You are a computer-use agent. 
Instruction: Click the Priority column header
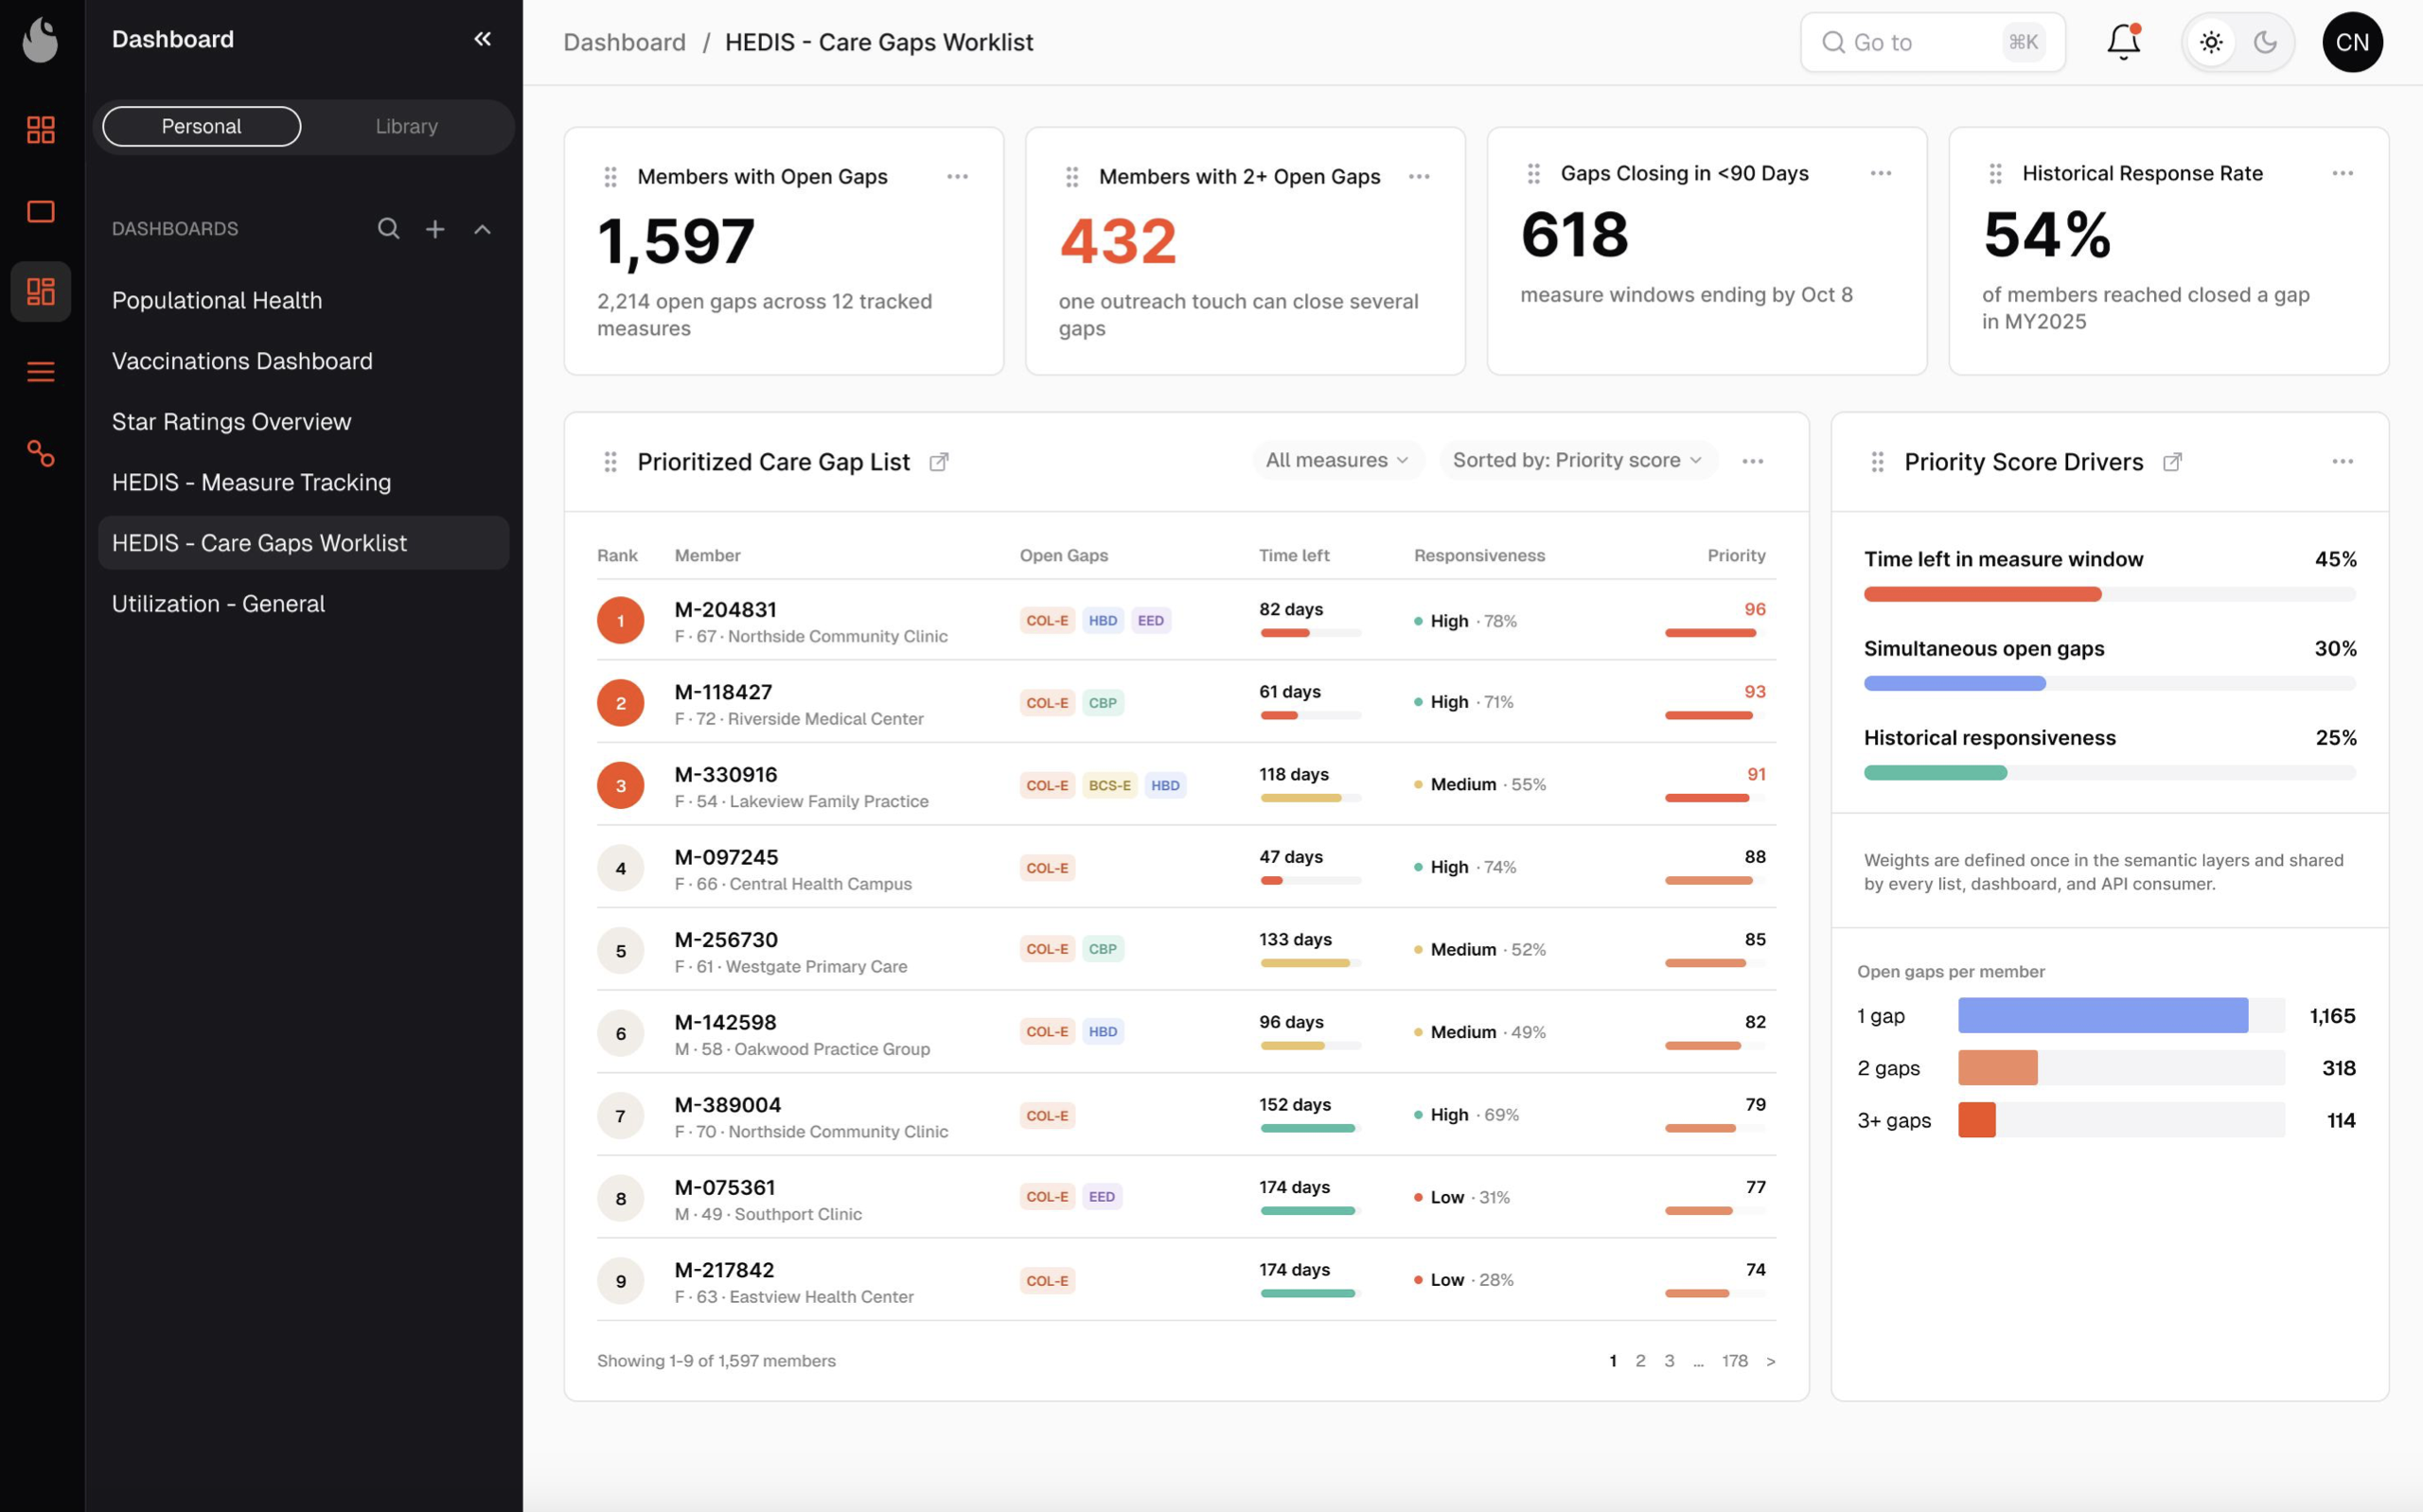1736,555
